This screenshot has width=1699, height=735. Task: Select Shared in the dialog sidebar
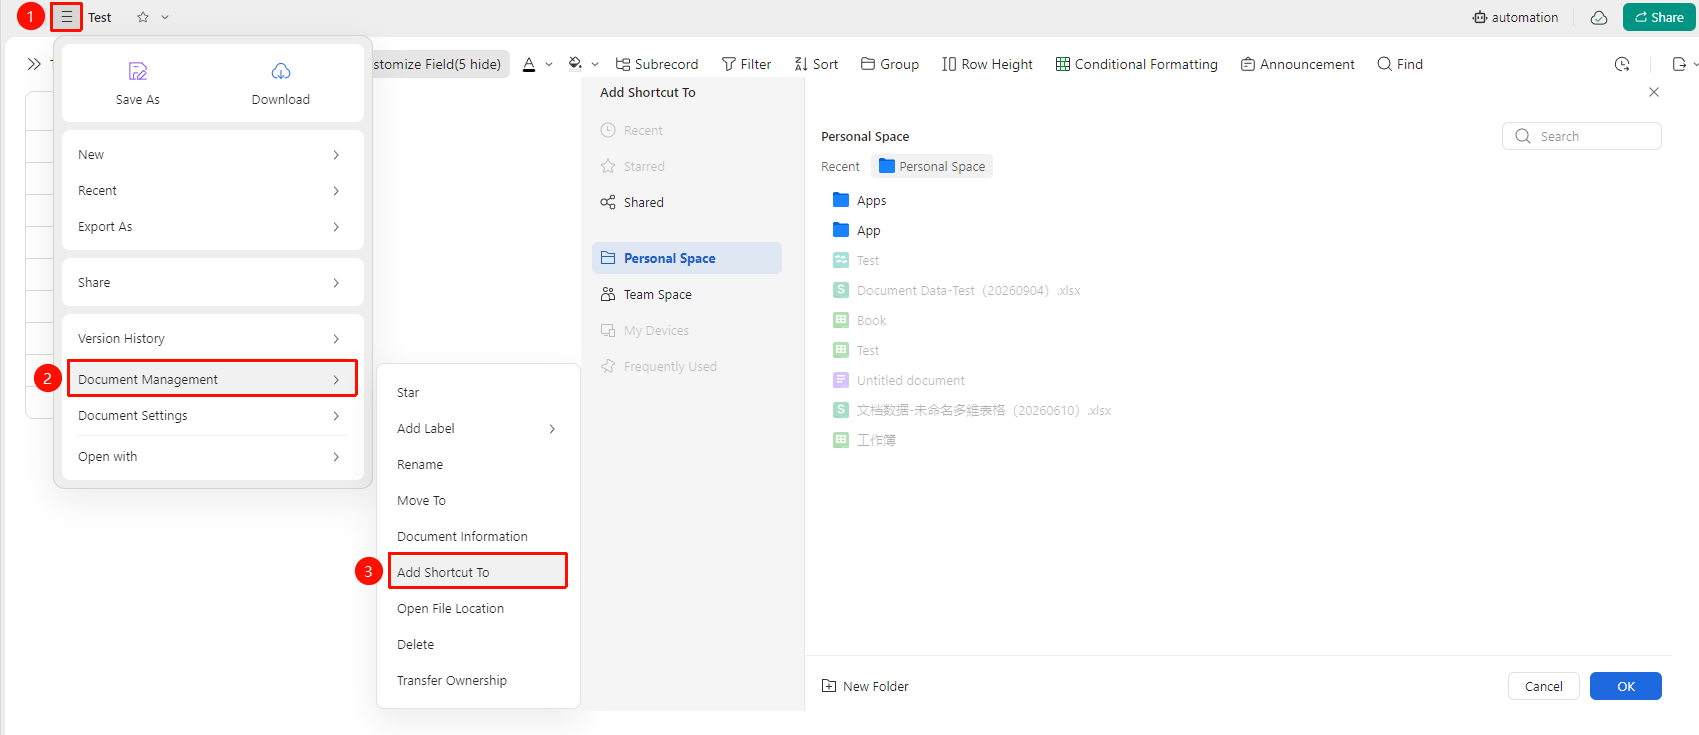(x=687, y=203)
